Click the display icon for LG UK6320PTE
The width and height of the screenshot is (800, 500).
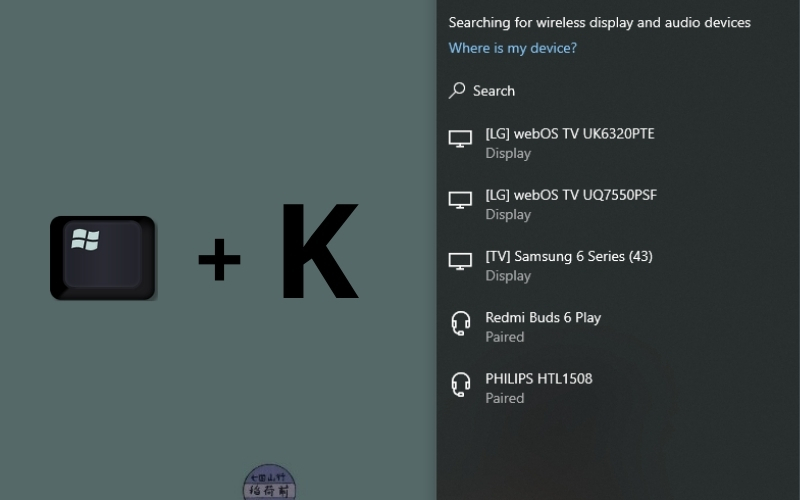pos(460,139)
